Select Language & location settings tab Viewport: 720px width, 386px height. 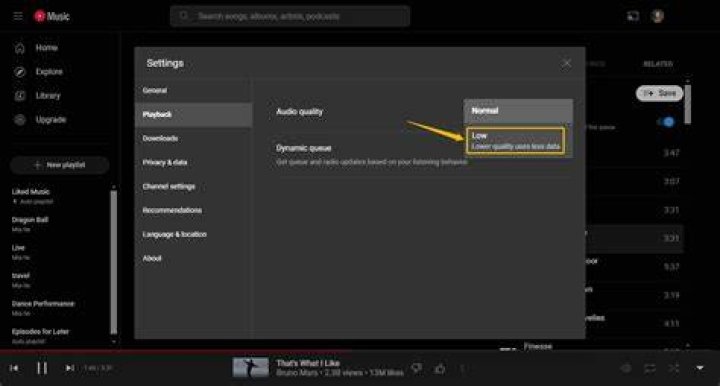pyautogui.click(x=193, y=234)
